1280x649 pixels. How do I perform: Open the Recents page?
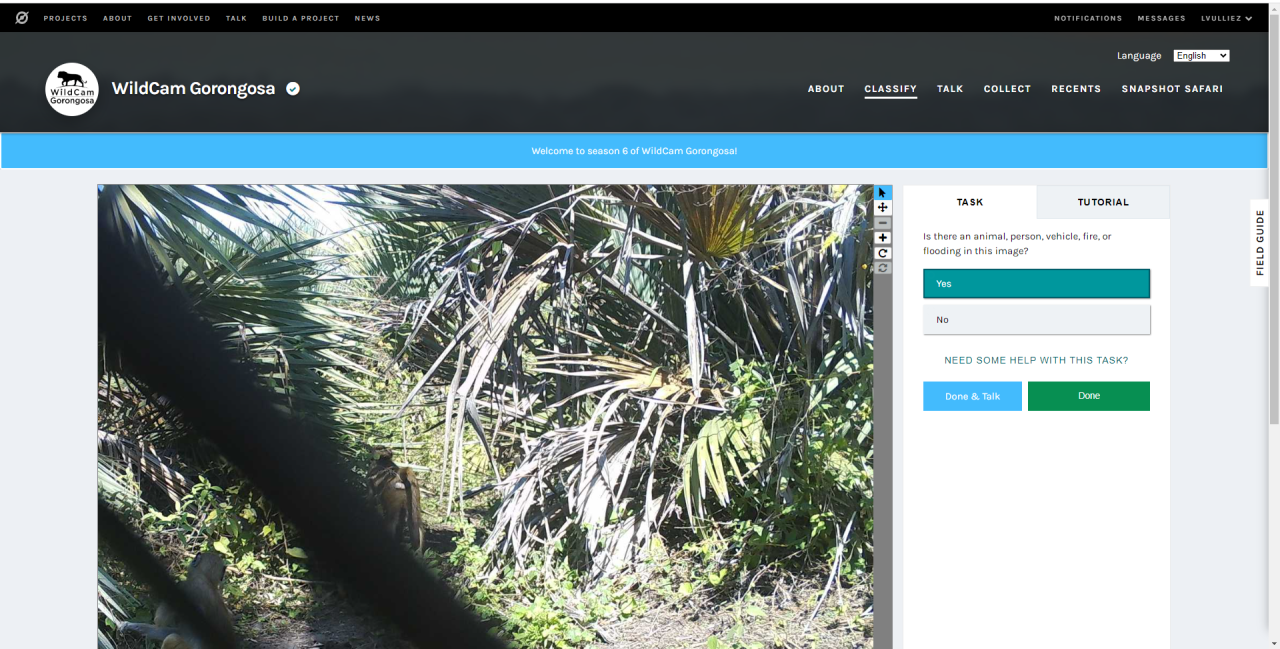pyautogui.click(x=1076, y=89)
